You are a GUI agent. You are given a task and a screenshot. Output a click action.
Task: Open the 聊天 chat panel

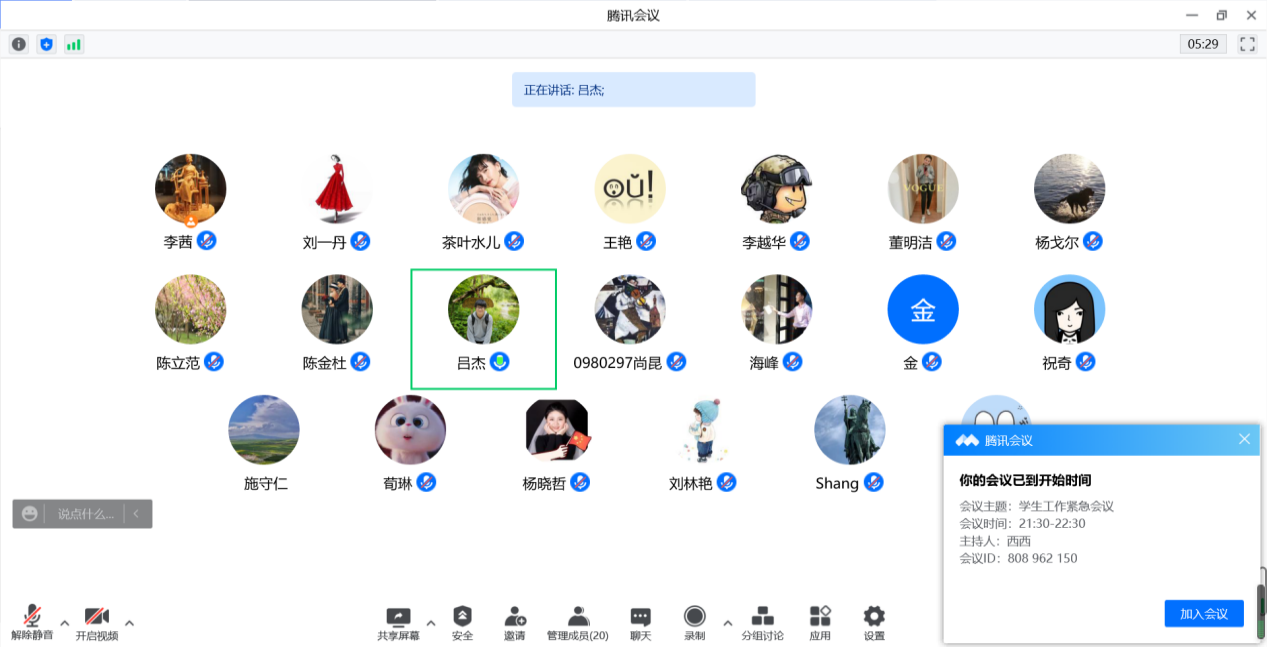pos(641,622)
